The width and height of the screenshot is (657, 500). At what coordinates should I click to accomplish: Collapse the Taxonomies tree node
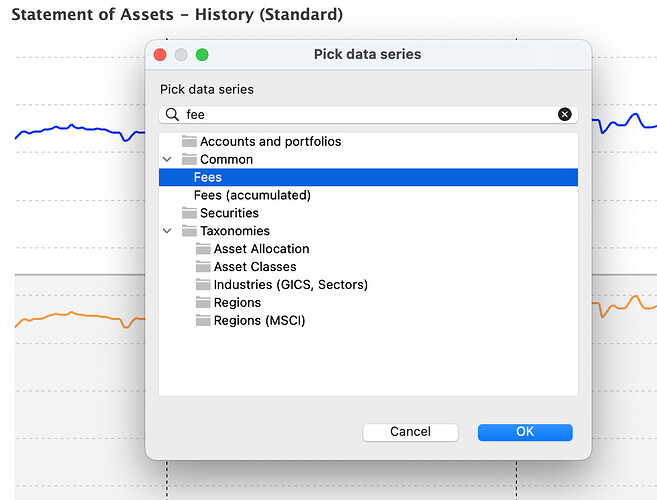tap(168, 231)
